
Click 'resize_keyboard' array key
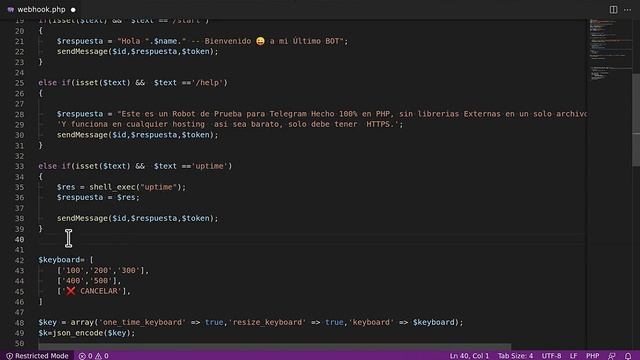[x=267, y=322]
